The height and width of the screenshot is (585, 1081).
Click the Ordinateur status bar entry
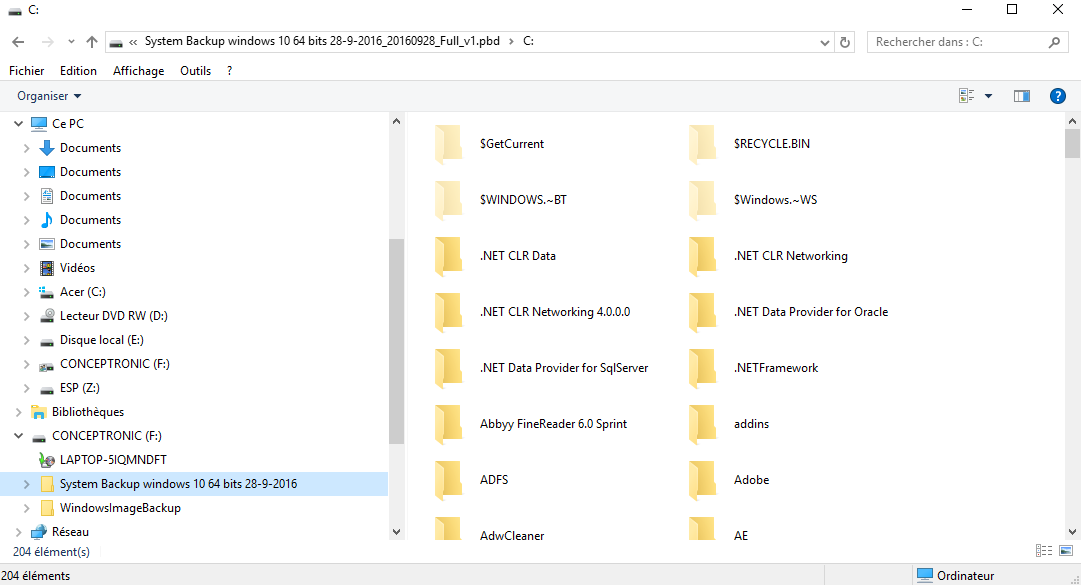pos(956,575)
